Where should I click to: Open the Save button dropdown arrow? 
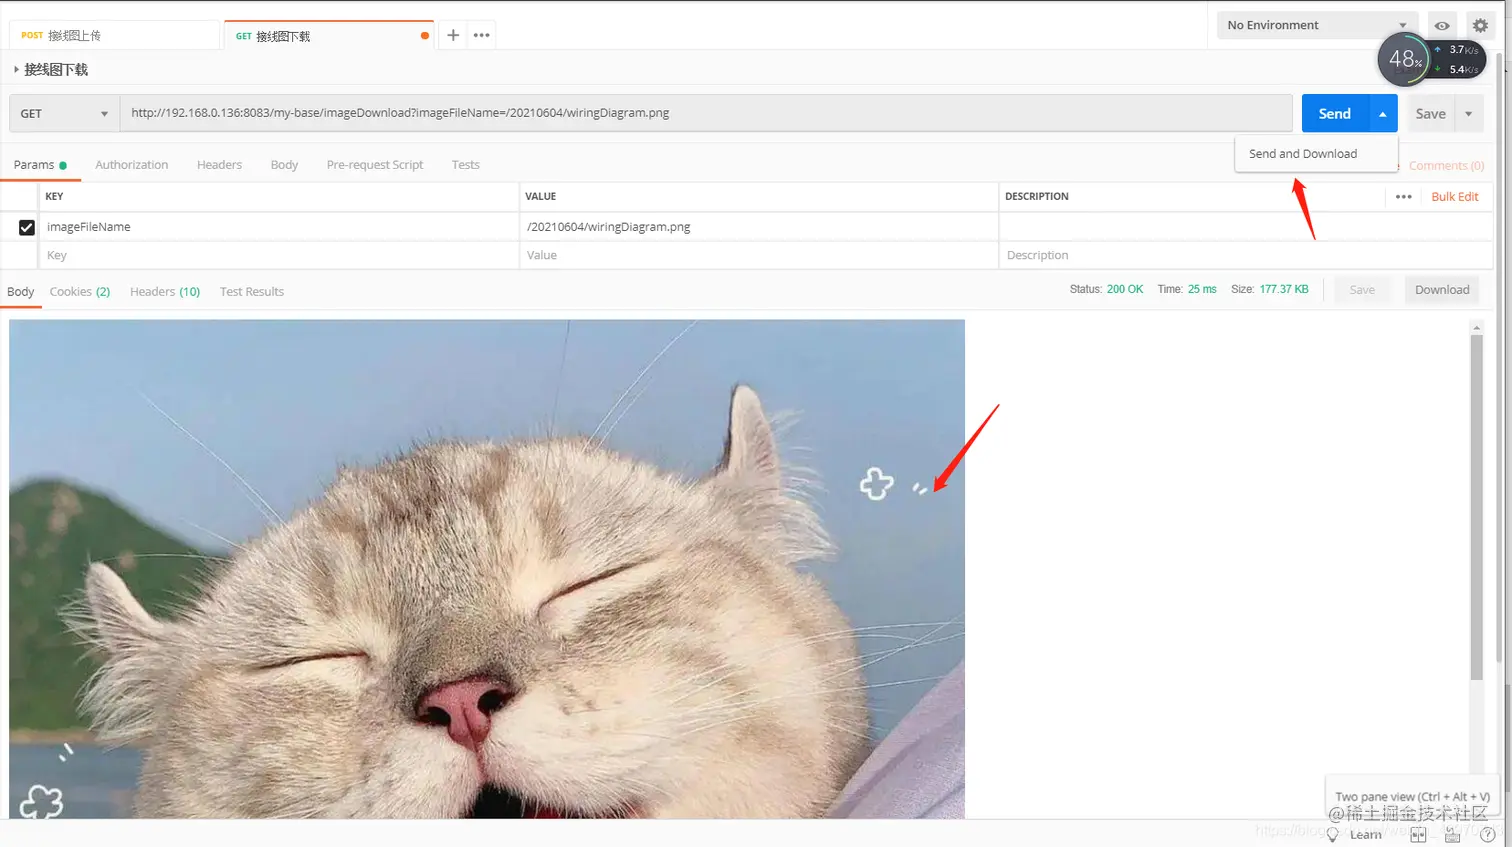[1469, 114]
